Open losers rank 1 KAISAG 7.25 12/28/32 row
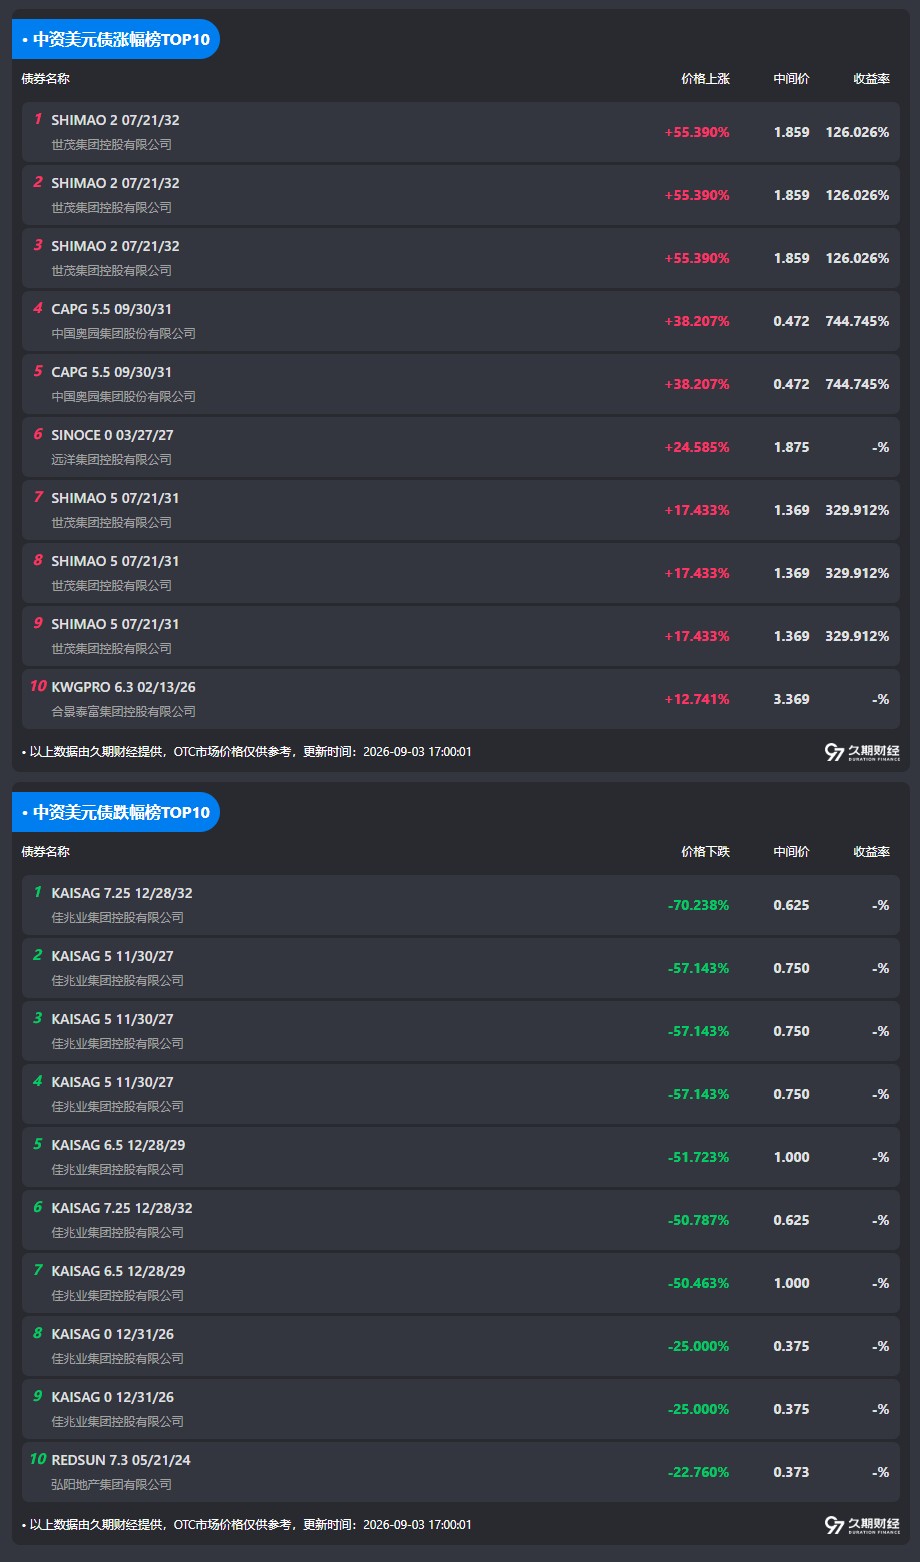This screenshot has height=1562, width=920. (461, 905)
